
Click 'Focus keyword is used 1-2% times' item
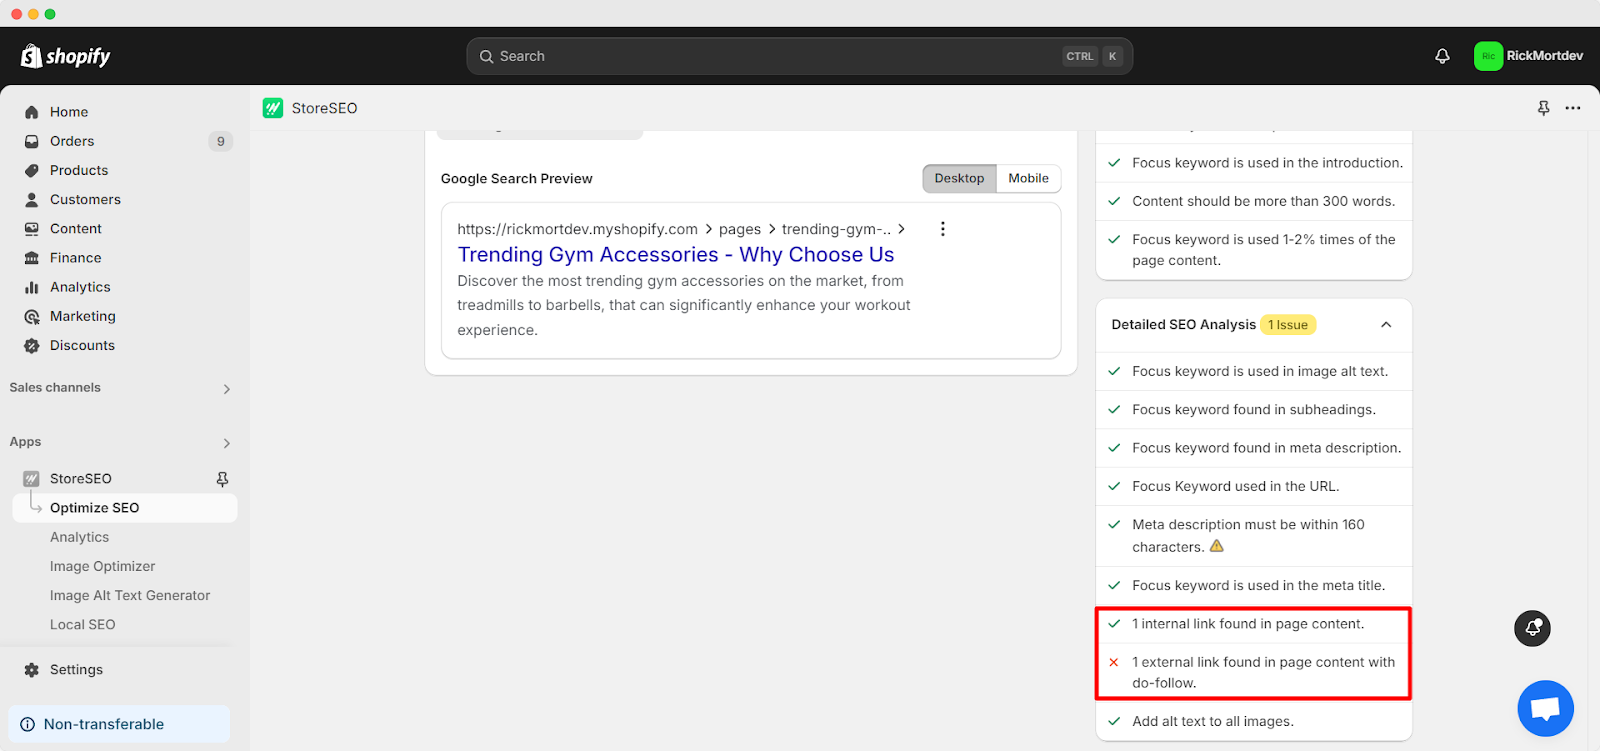coord(1263,250)
